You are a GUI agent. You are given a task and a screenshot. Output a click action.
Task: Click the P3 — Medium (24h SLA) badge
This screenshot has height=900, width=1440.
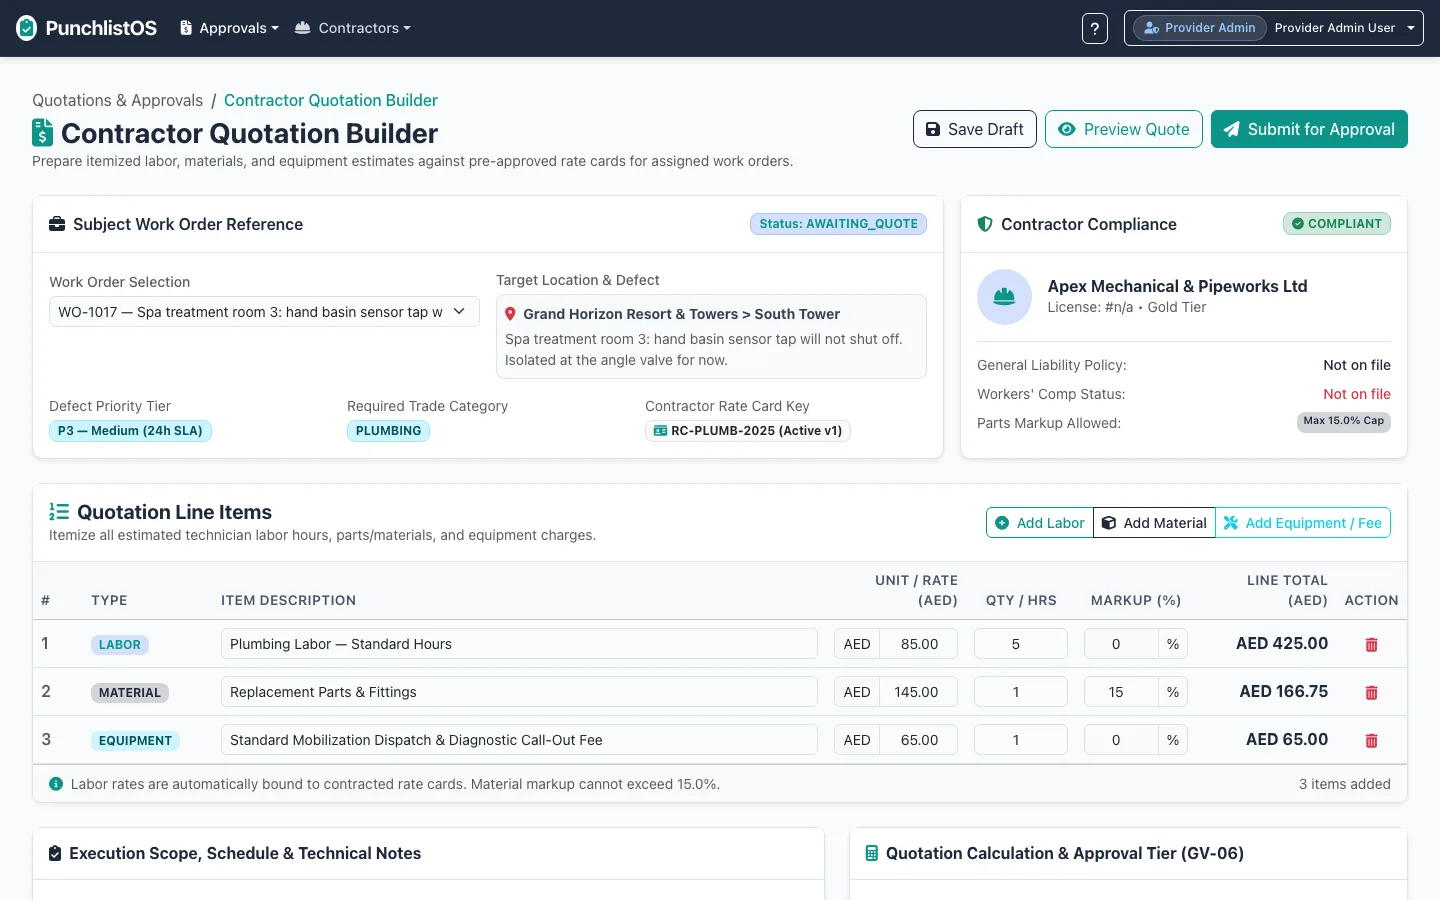(x=130, y=431)
